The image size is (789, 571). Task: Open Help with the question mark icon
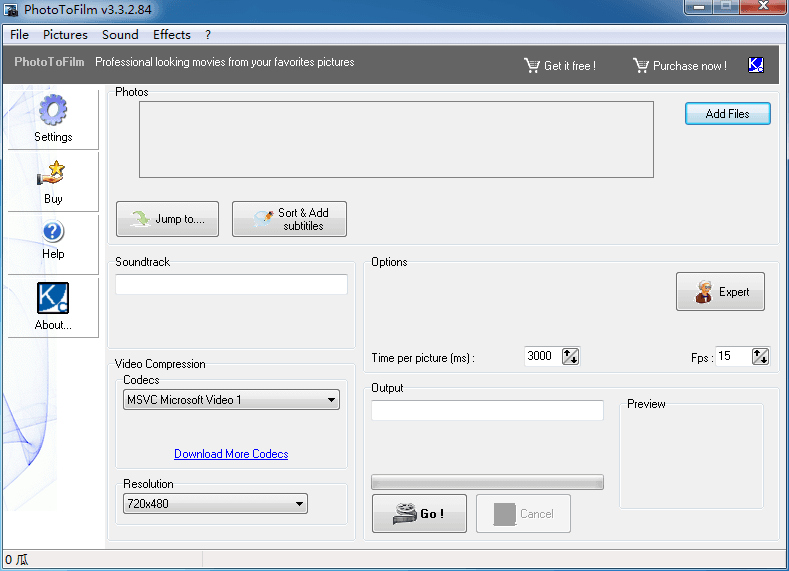(53, 232)
